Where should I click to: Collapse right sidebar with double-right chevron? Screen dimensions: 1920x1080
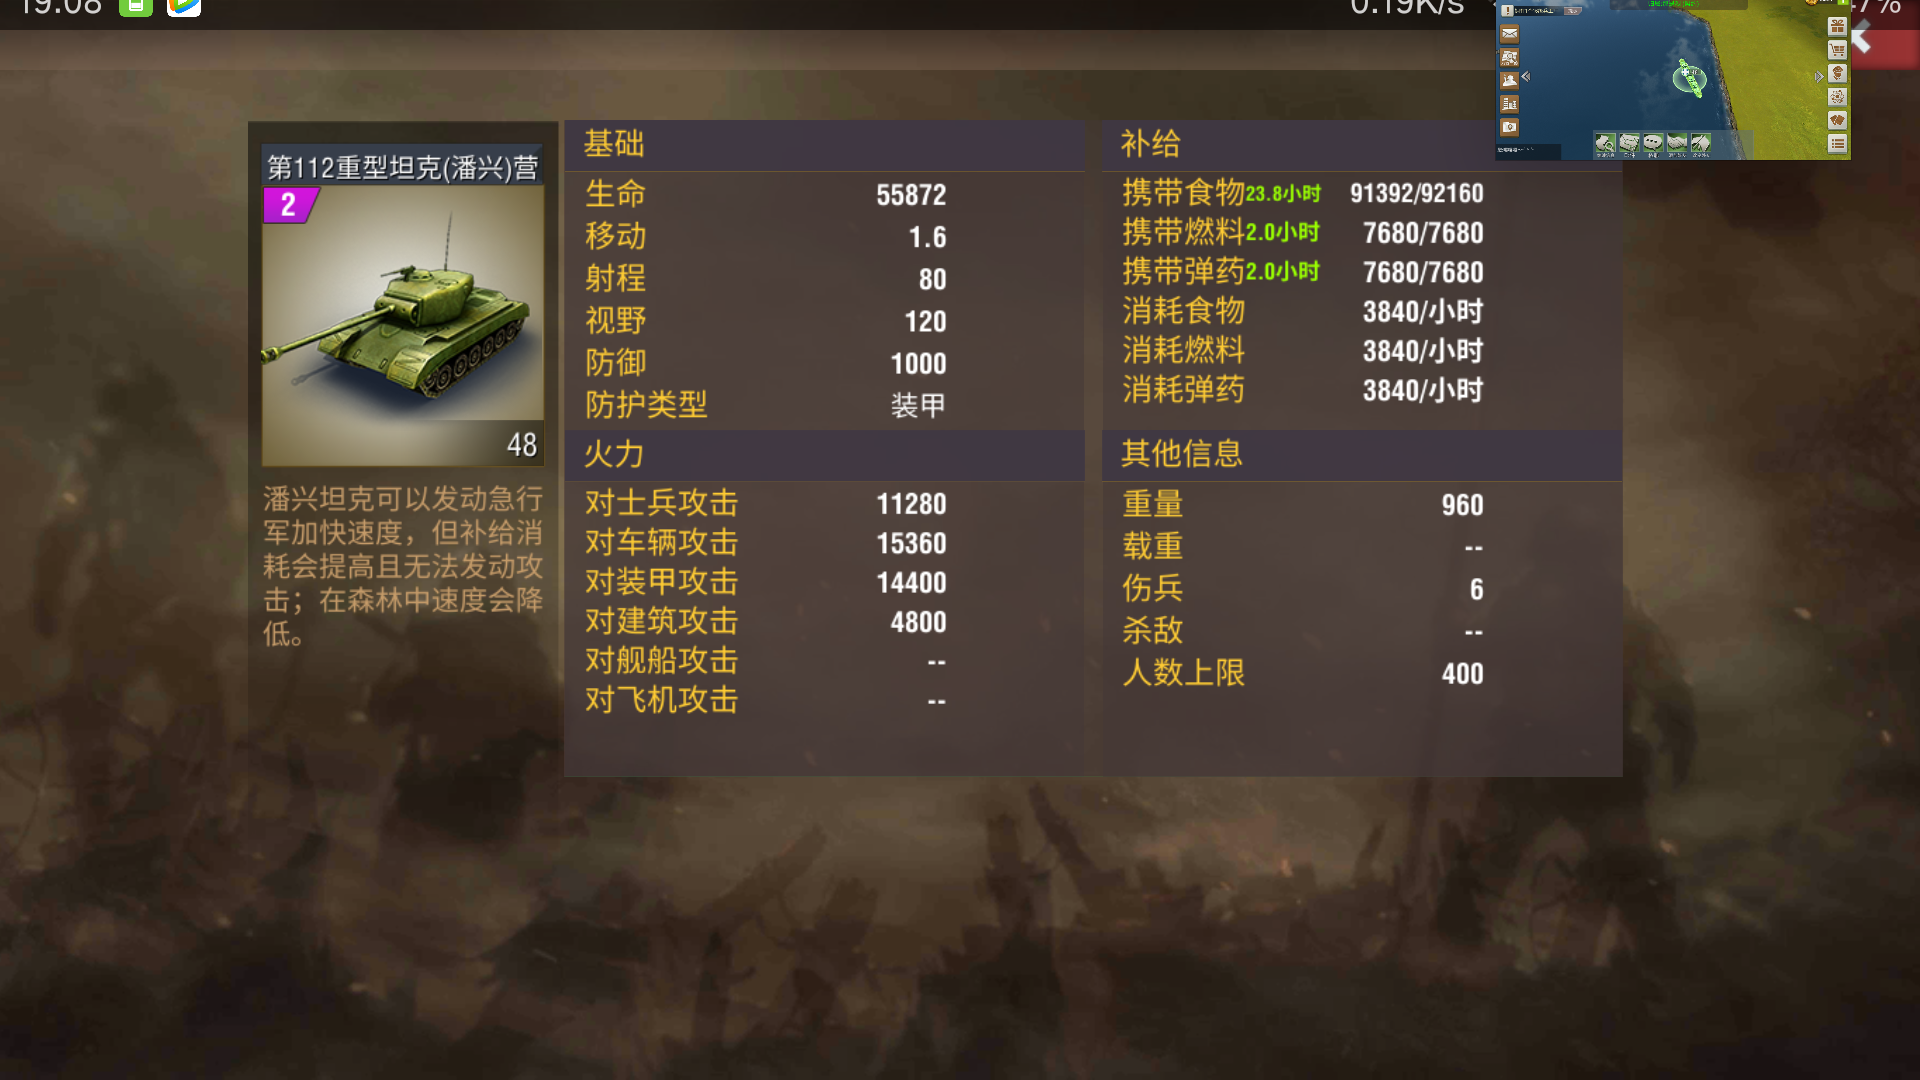coord(1819,76)
